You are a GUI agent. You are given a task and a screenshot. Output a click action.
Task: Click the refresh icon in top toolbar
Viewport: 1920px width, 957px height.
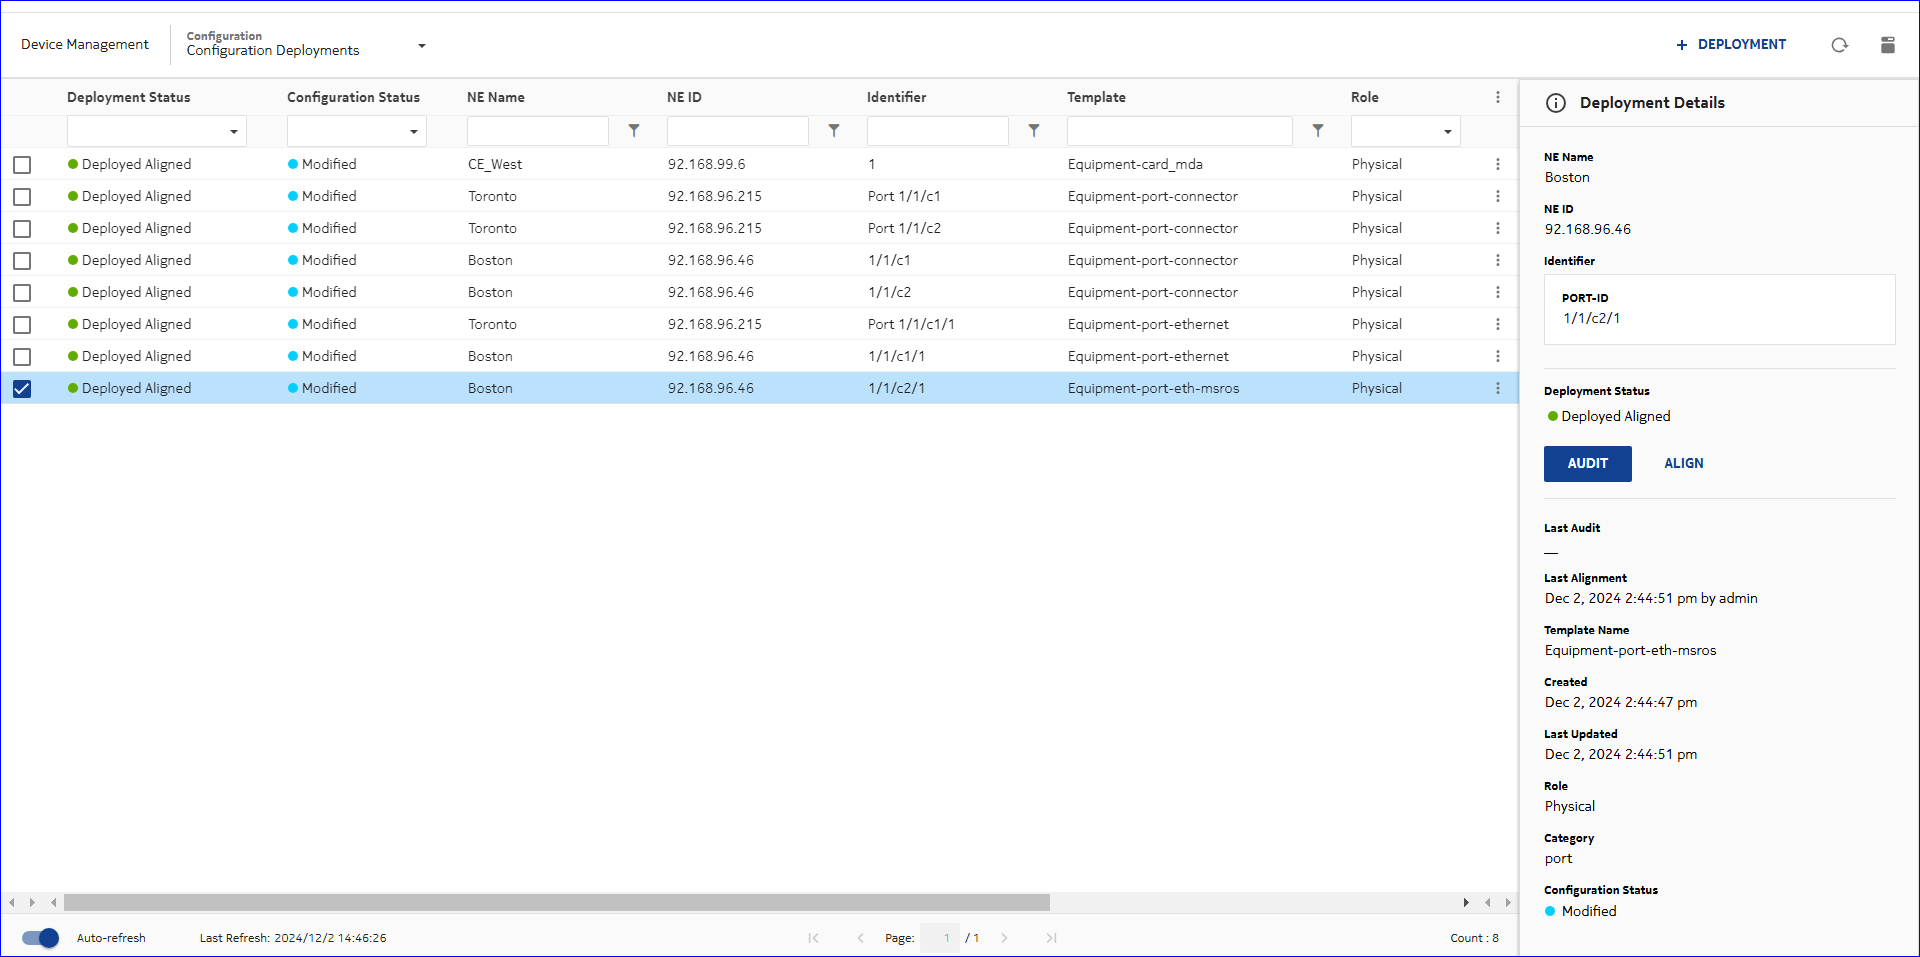tap(1839, 45)
